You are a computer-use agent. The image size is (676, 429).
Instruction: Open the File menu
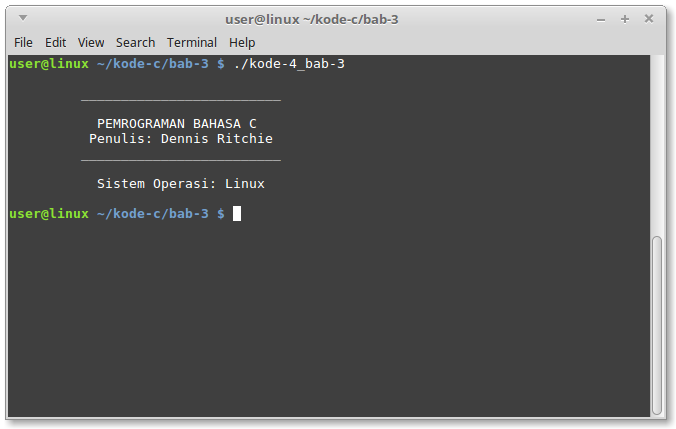(x=23, y=43)
